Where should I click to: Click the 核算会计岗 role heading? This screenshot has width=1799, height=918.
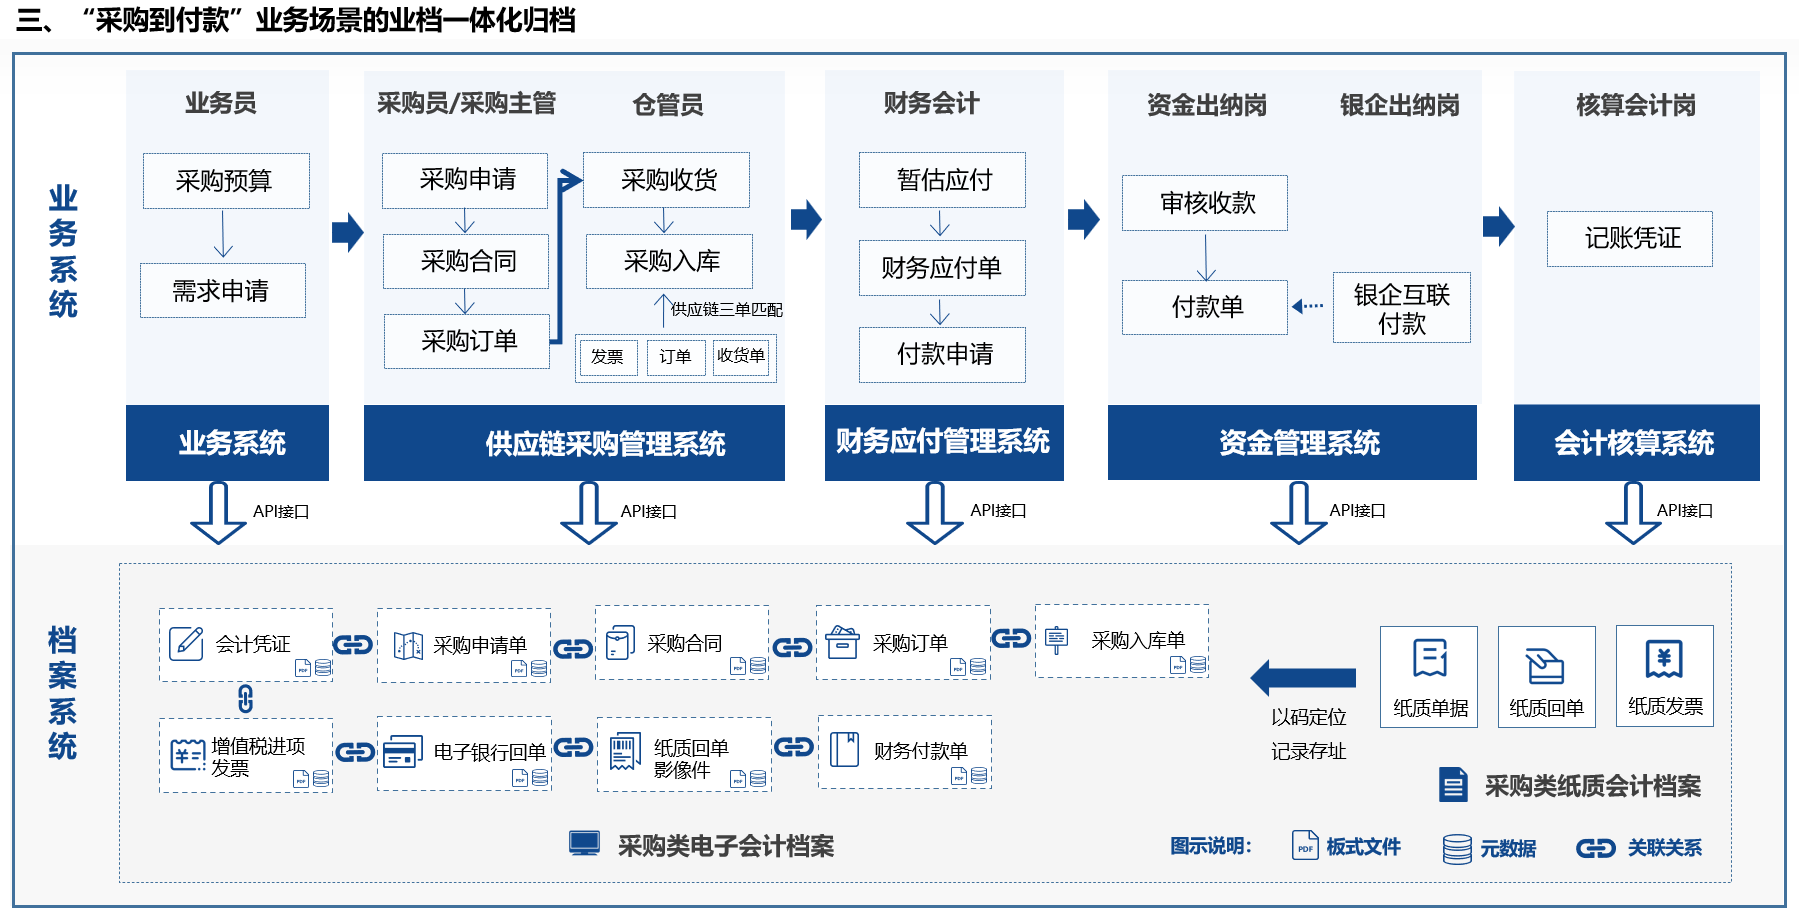(1636, 105)
